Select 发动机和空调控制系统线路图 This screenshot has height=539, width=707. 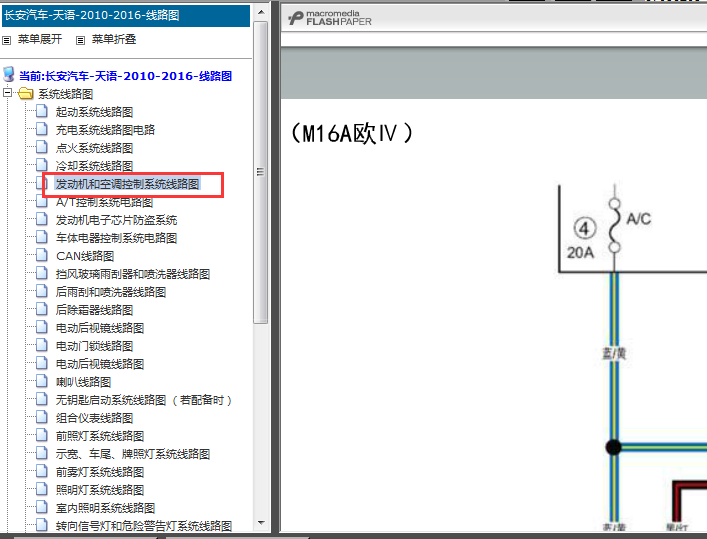[x=127, y=184]
